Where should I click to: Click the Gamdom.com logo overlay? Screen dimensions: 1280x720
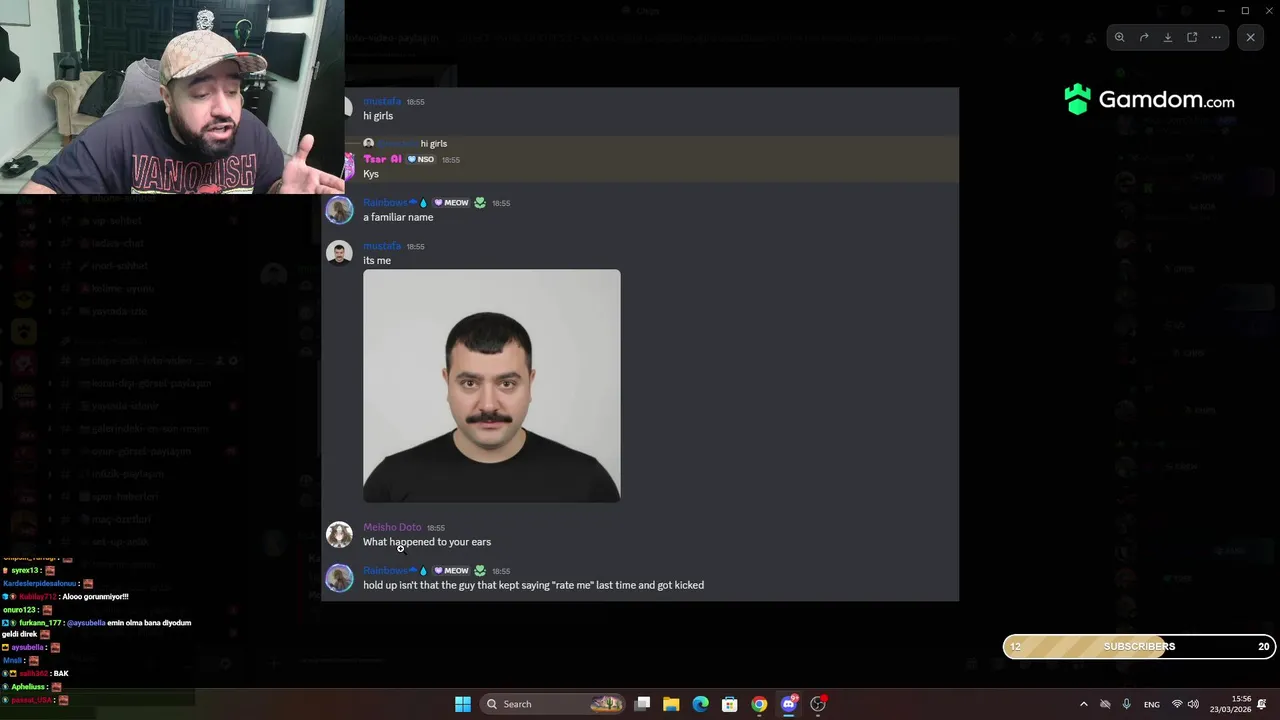click(x=1149, y=100)
